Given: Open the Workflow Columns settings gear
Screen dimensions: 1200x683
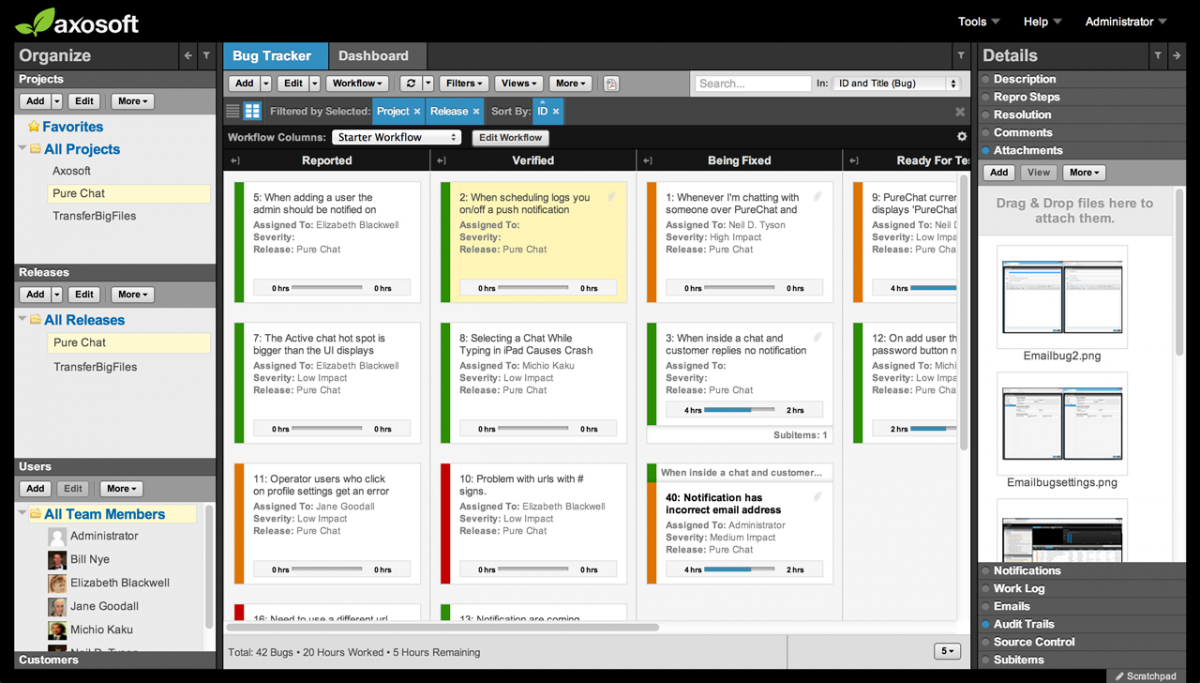Looking at the screenshot, I should tap(960, 135).
